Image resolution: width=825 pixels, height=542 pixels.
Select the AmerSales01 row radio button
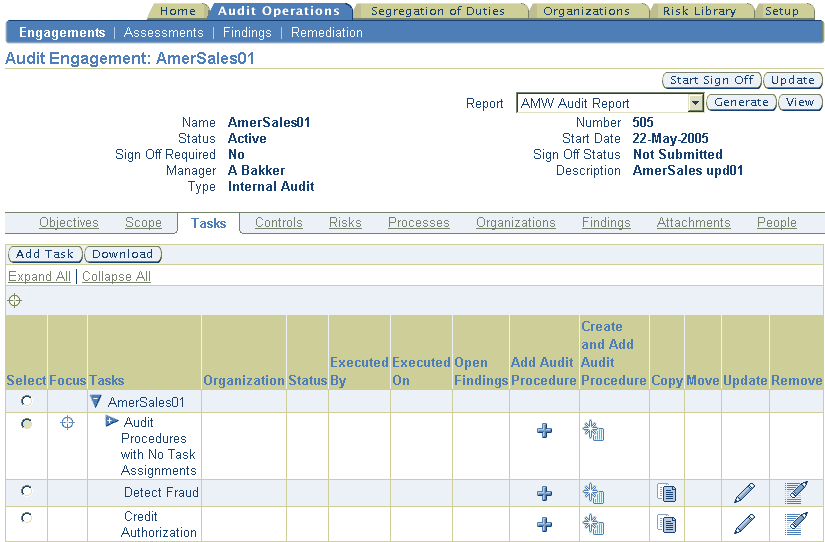tap(26, 401)
